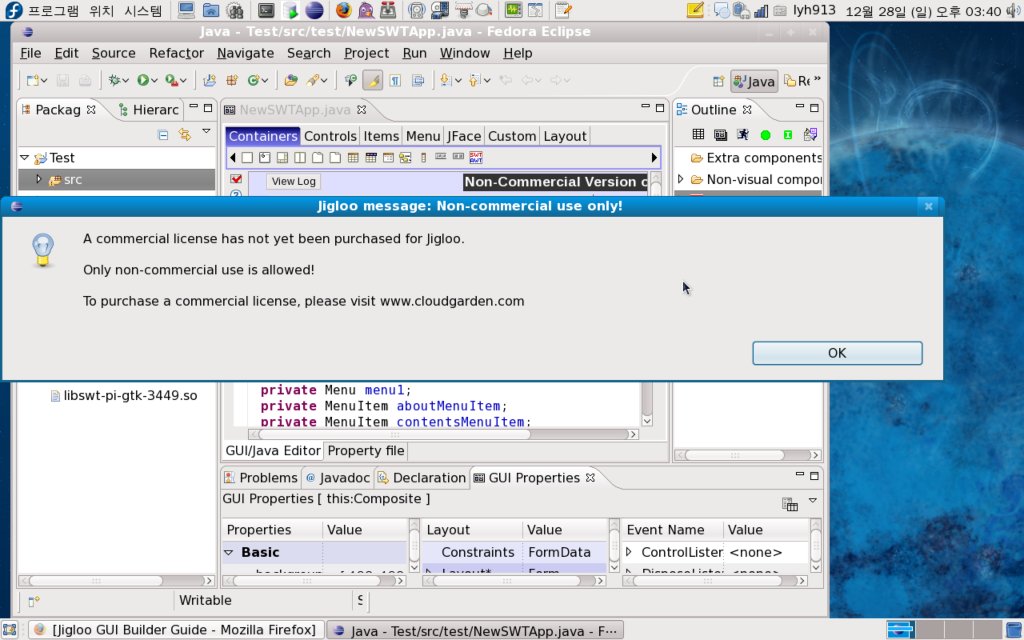The width and height of the screenshot is (1024, 640).
Task: Switch to the Controls palette tab
Action: click(x=330, y=136)
